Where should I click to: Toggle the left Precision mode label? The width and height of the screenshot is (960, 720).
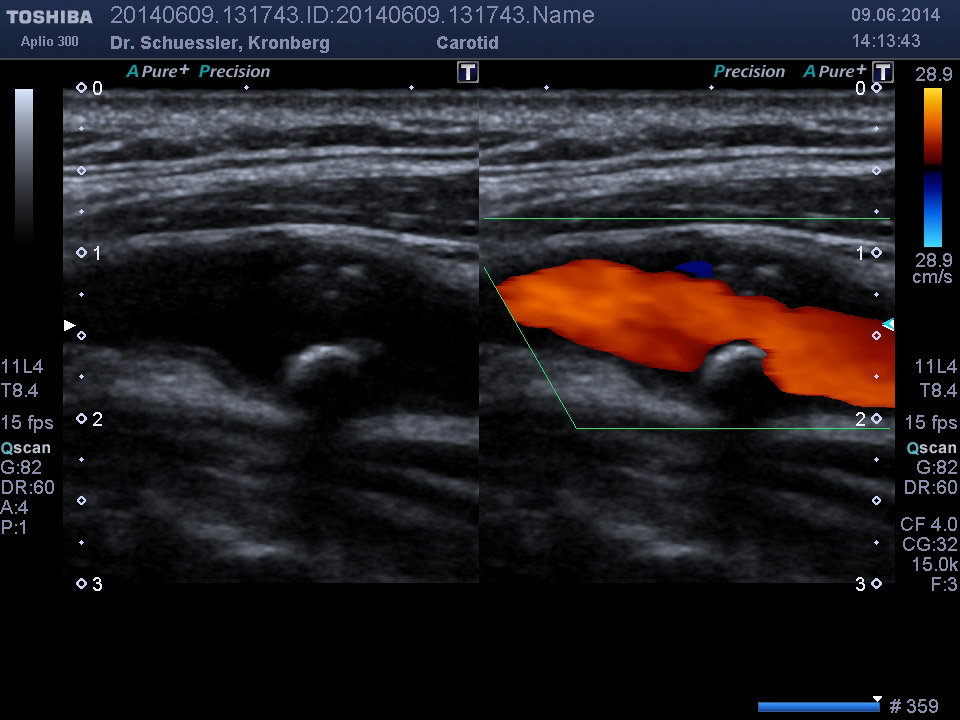[235, 71]
